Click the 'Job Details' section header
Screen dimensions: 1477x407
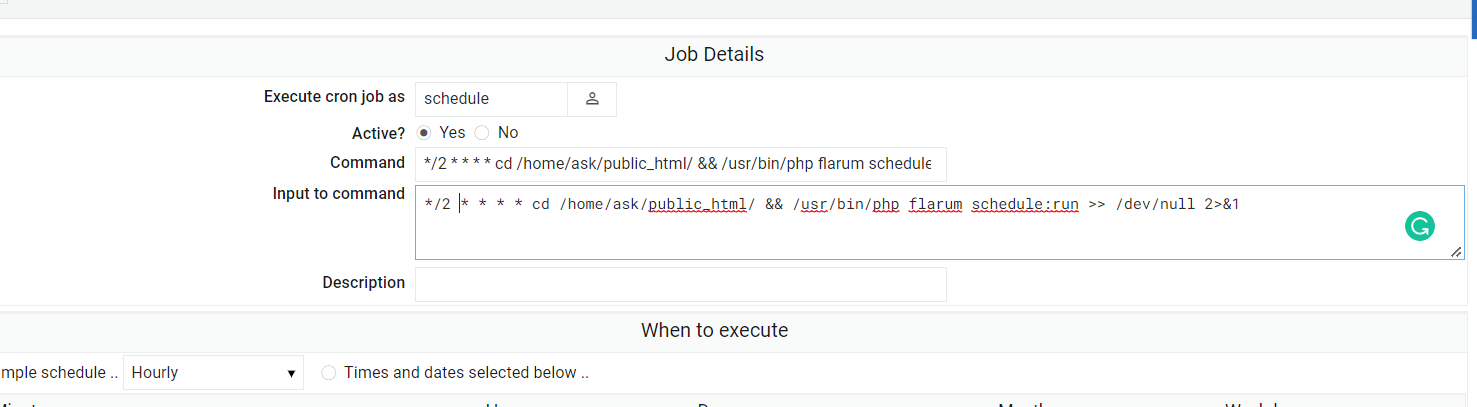(714, 55)
